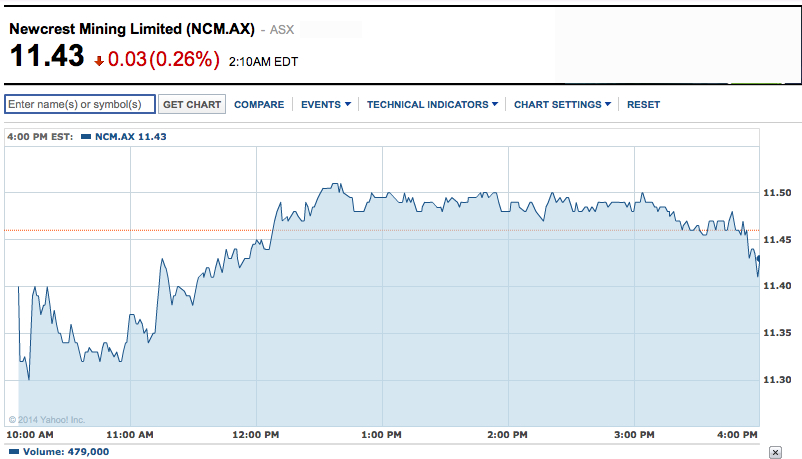Click the red down-arrow price change icon
Viewport: 802px width, 459px height.
click(x=99, y=61)
